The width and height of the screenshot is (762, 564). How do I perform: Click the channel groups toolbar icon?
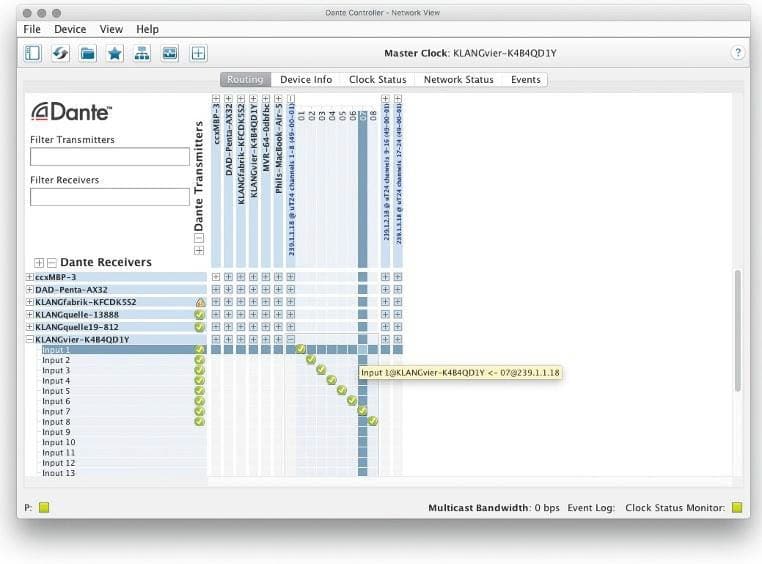click(169, 53)
